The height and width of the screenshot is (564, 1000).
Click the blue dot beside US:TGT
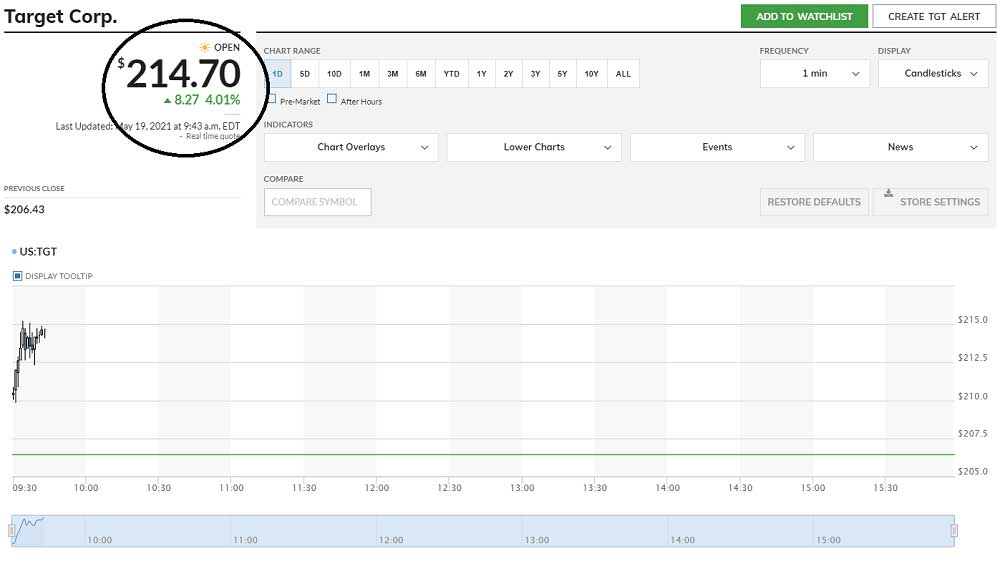tap(14, 252)
